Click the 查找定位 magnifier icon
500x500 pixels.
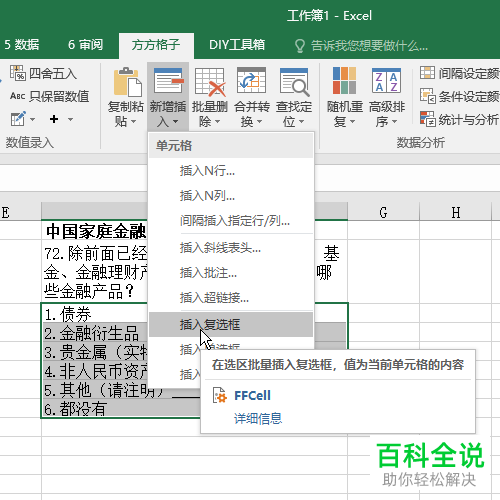(294, 82)
